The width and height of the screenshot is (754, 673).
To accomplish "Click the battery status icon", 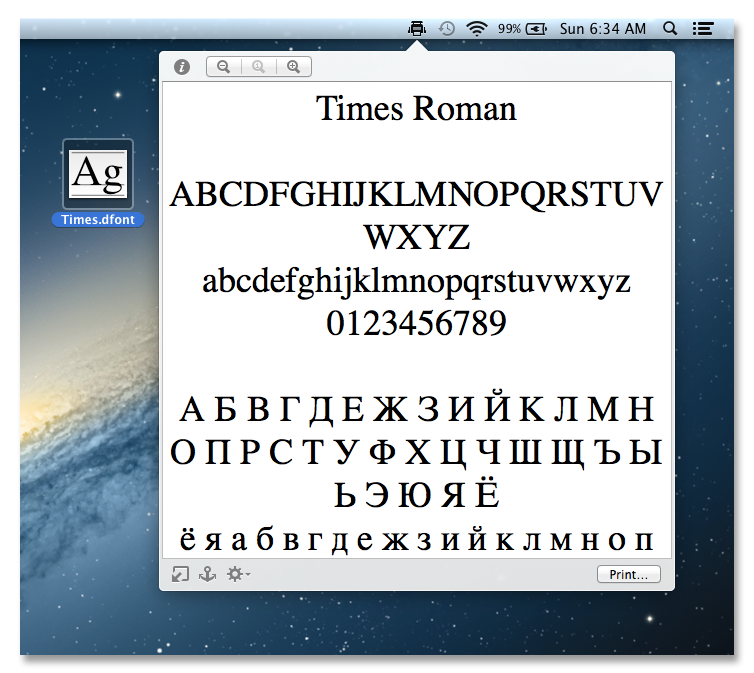I will (536, 29).
